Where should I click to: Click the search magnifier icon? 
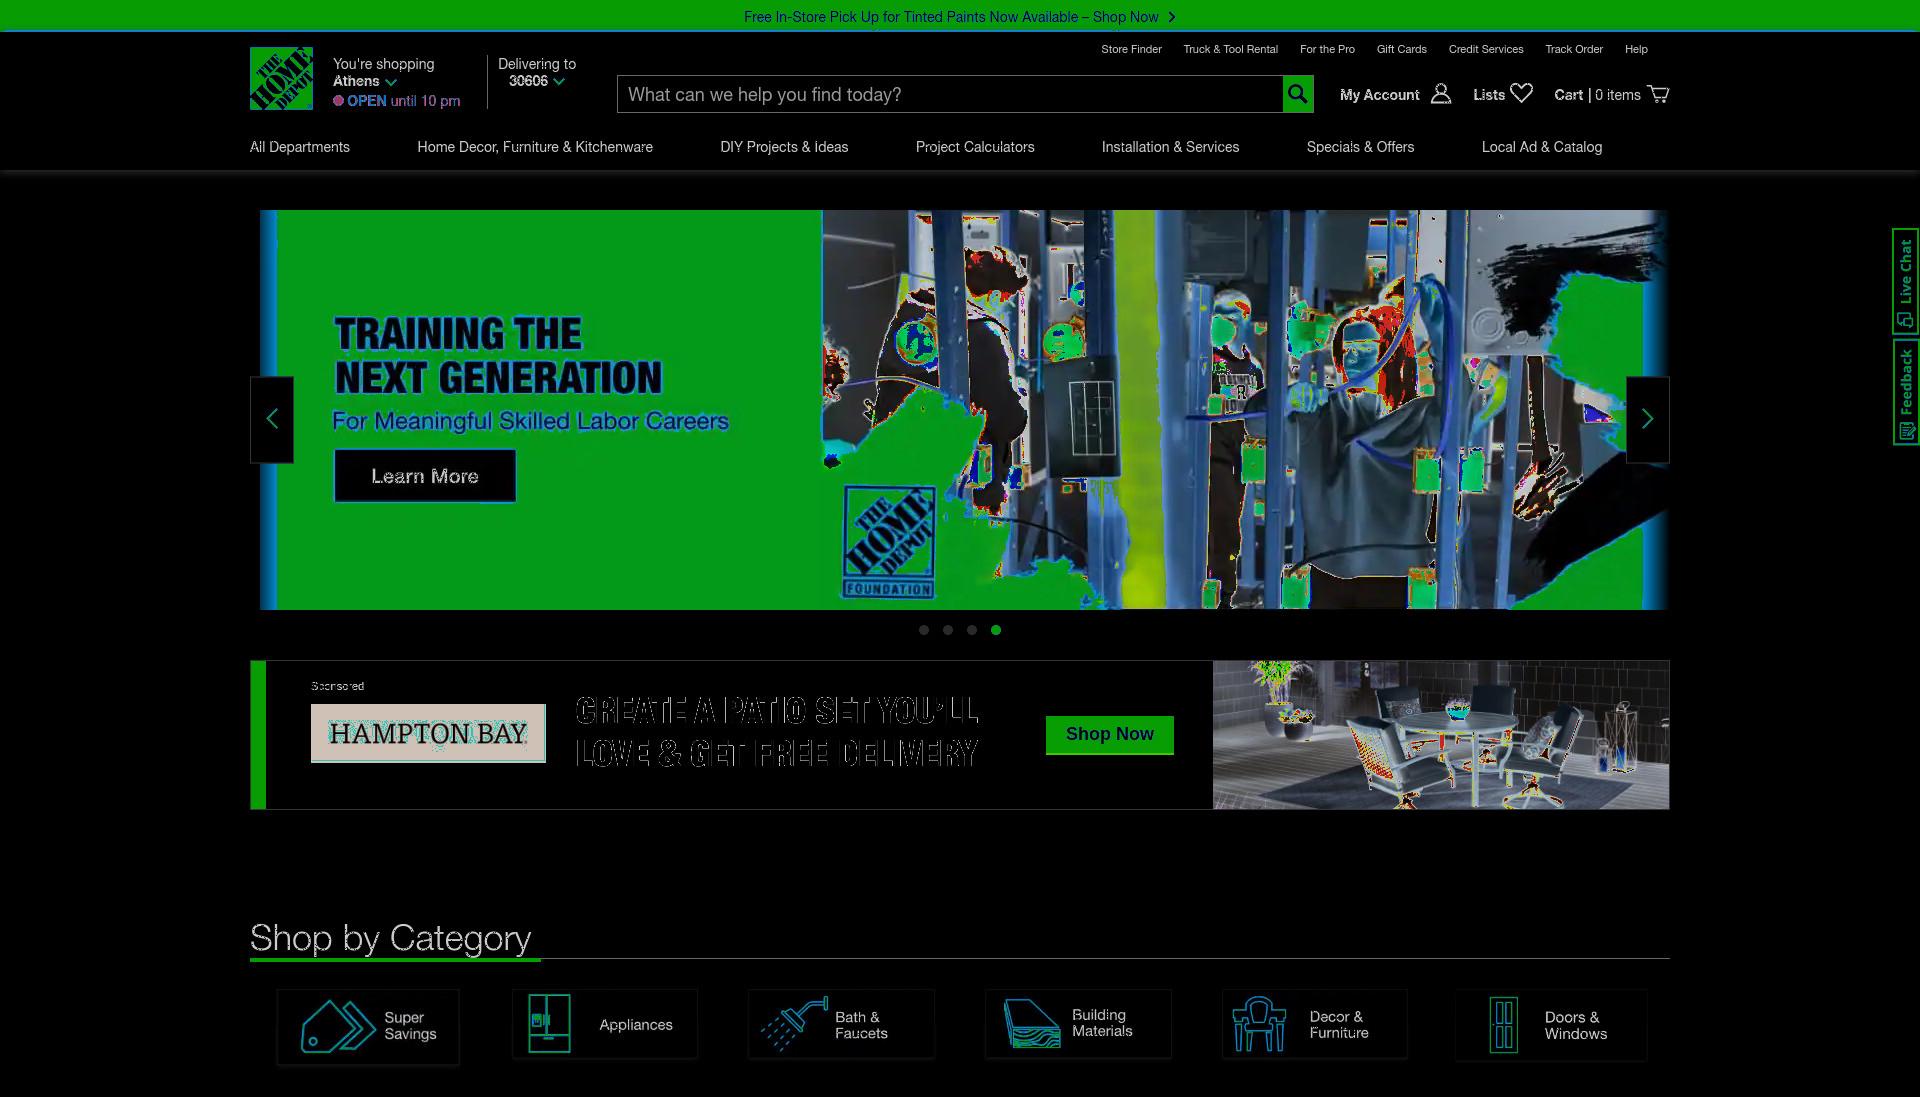[1298, 94]
